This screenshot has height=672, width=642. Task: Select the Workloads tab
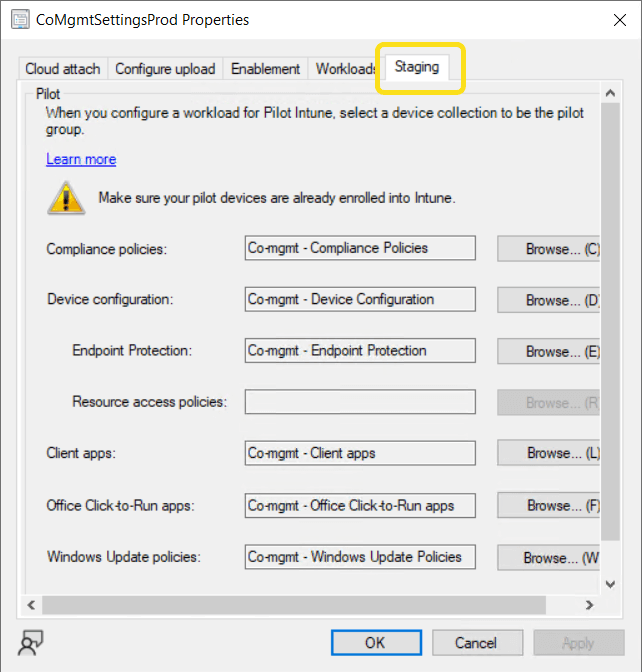(345, 69)
